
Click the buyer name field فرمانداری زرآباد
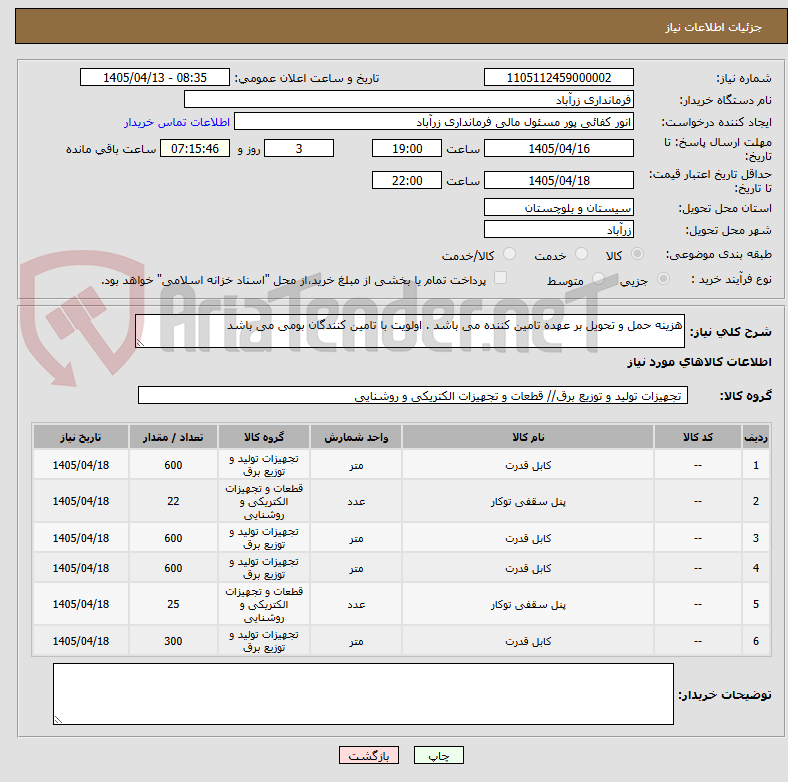409,100
